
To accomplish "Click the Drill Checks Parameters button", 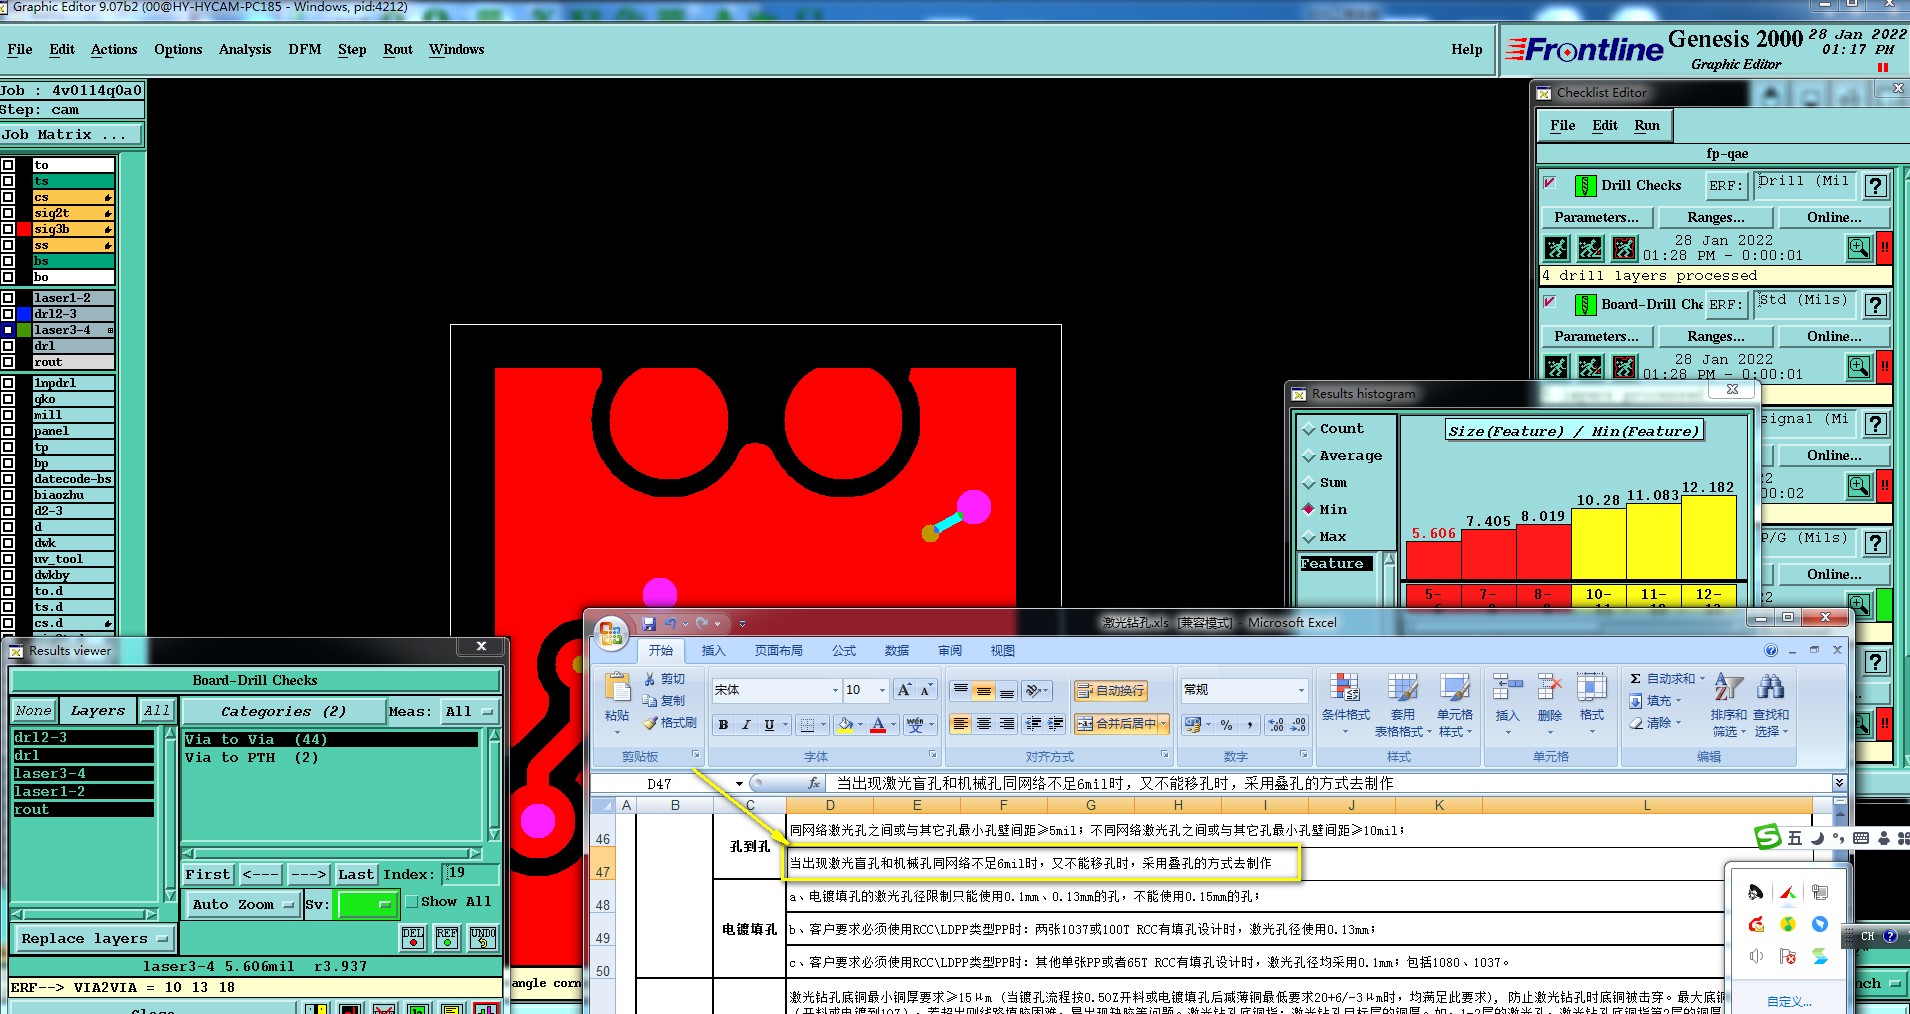I will 1596,217.
